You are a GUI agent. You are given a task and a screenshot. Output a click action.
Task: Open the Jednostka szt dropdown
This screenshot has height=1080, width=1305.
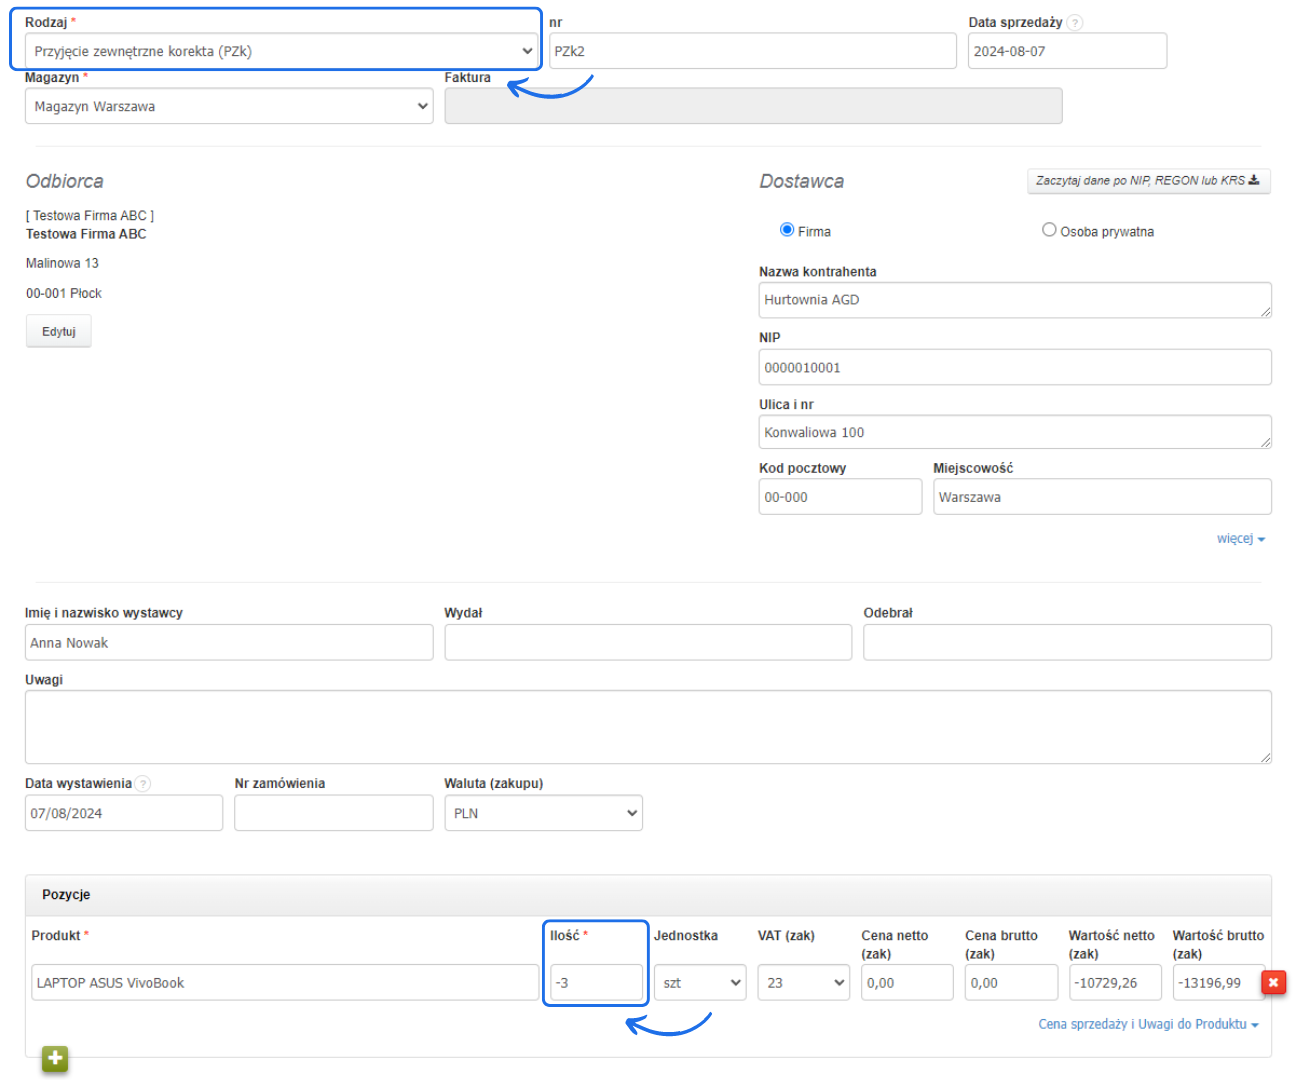pyautogui.click(x=699, y=983)
